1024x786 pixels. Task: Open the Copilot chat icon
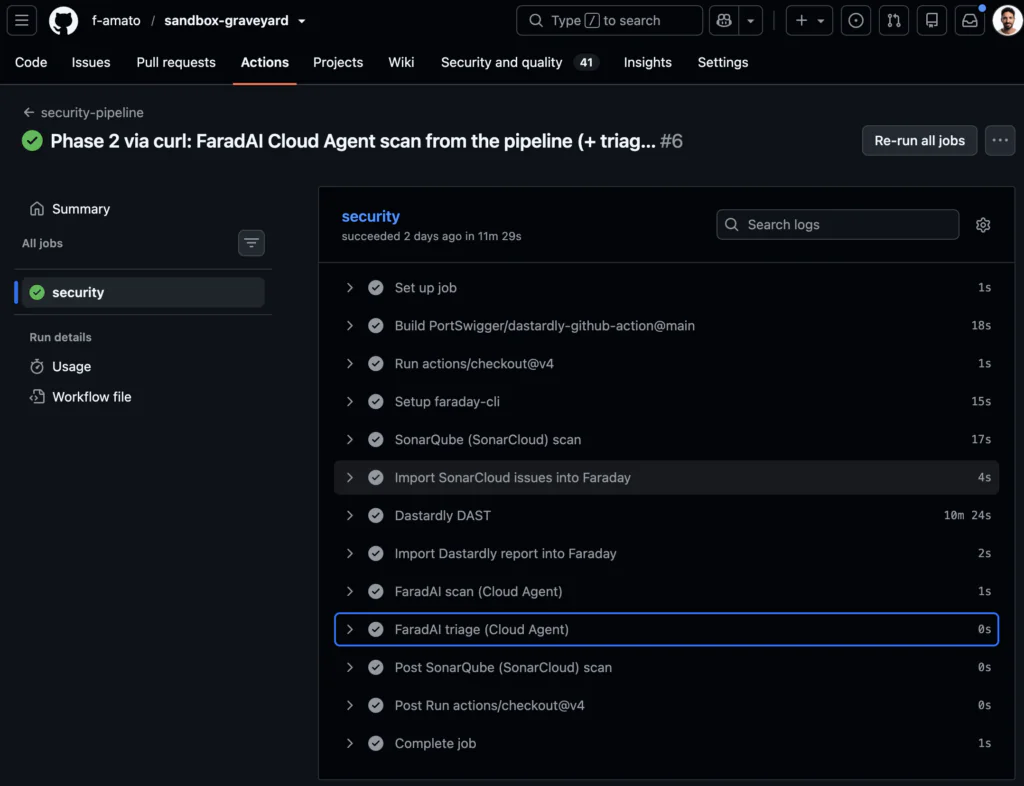point(724,21)
